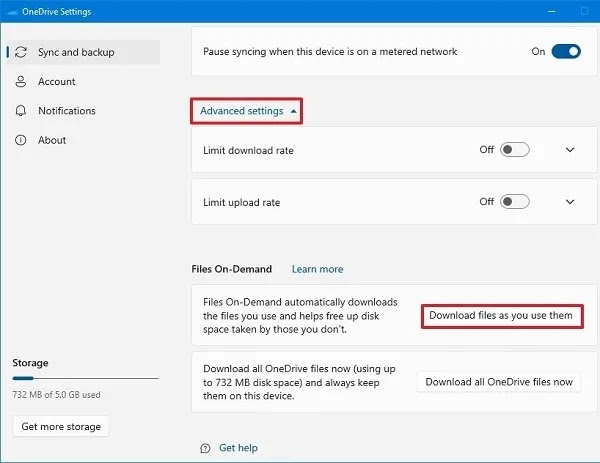Enable the Limit upload rate switch
Viewport: 600px width, 463px height.
click(x=515, y=202)
